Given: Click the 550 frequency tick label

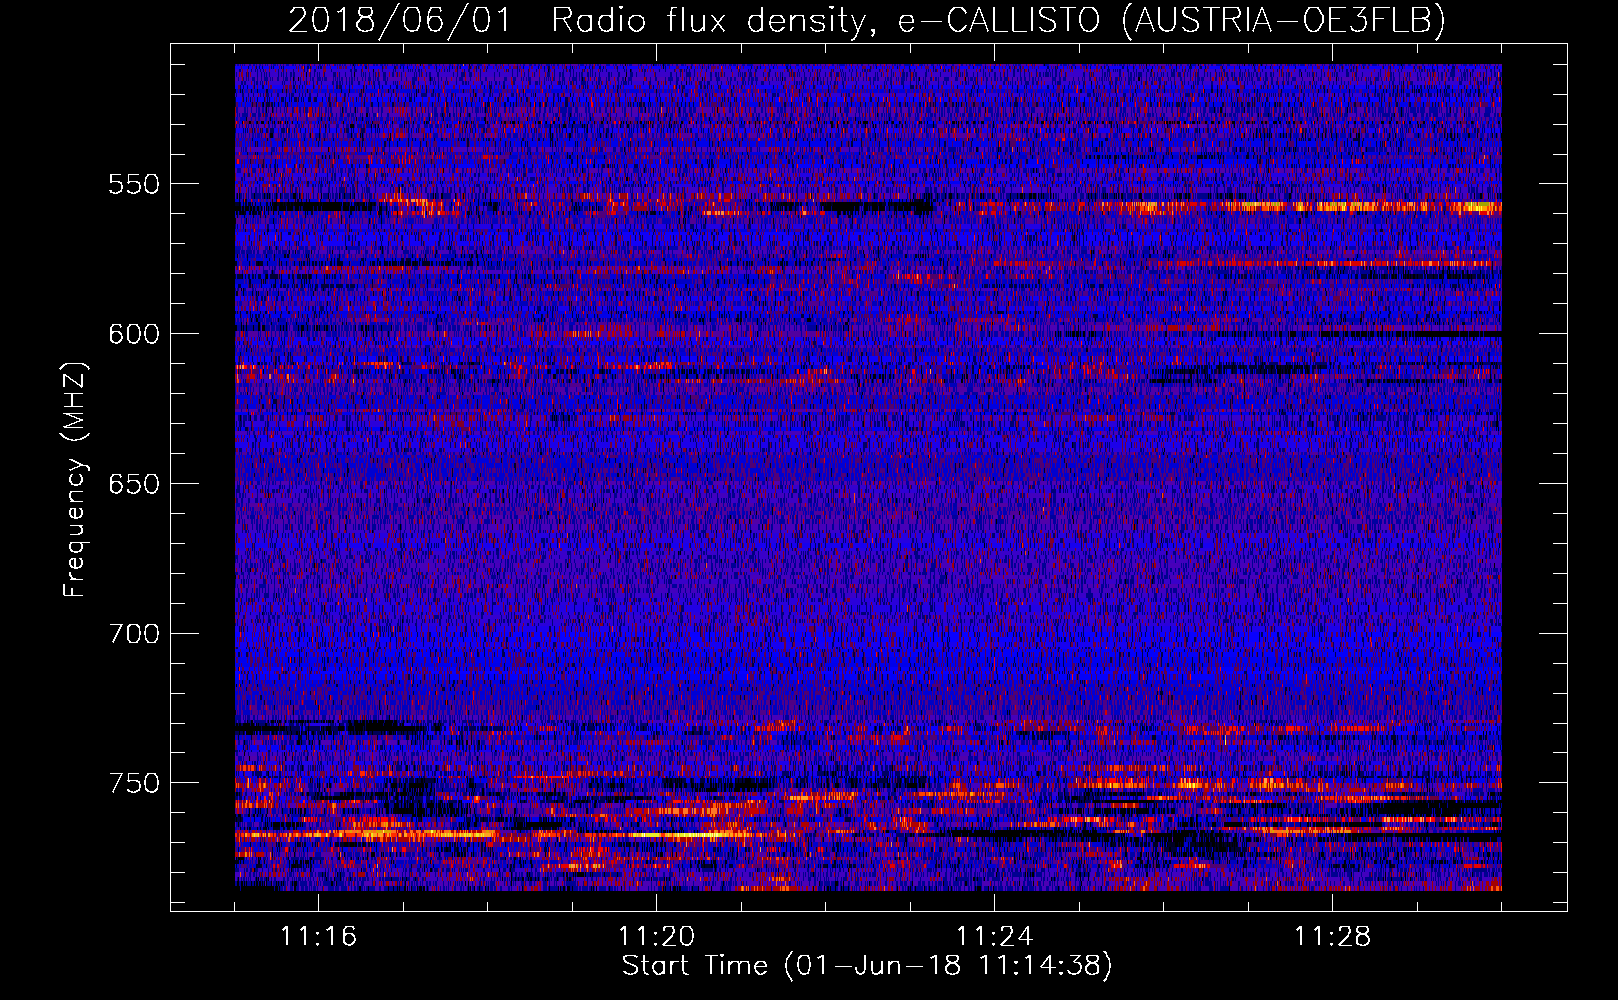Looking at the screenshot, I should [x=134, y=184].
